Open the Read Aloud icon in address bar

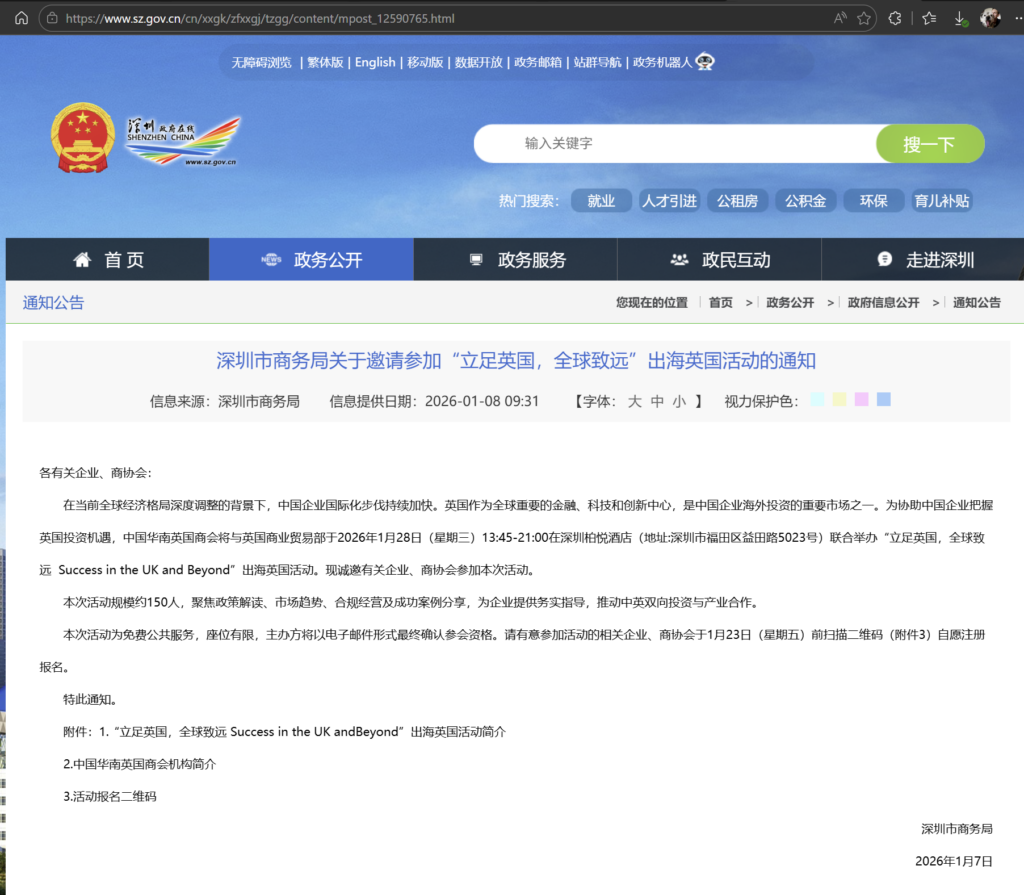[840, 18]
